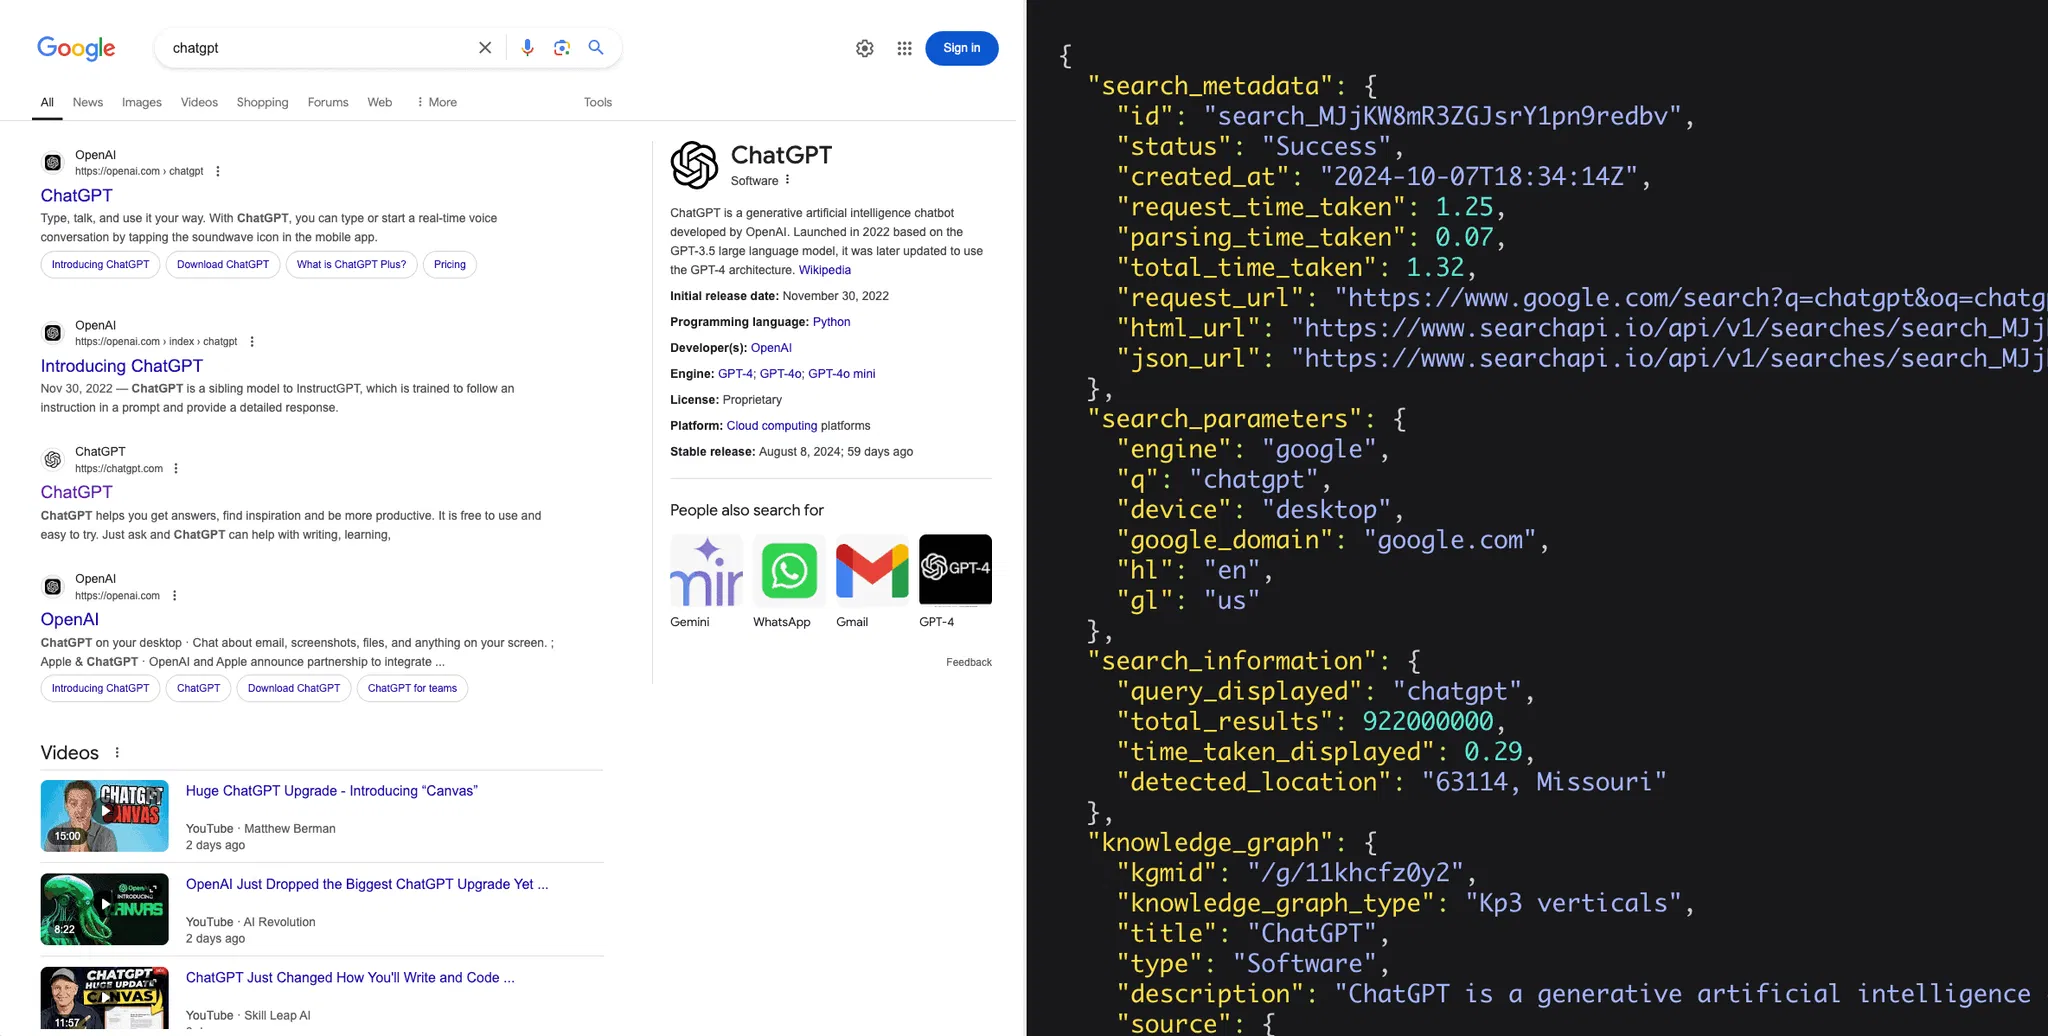The width and height of the screenshot is (2048, 1036).
Task: Expand the More search filters menu
Action: 437,102
